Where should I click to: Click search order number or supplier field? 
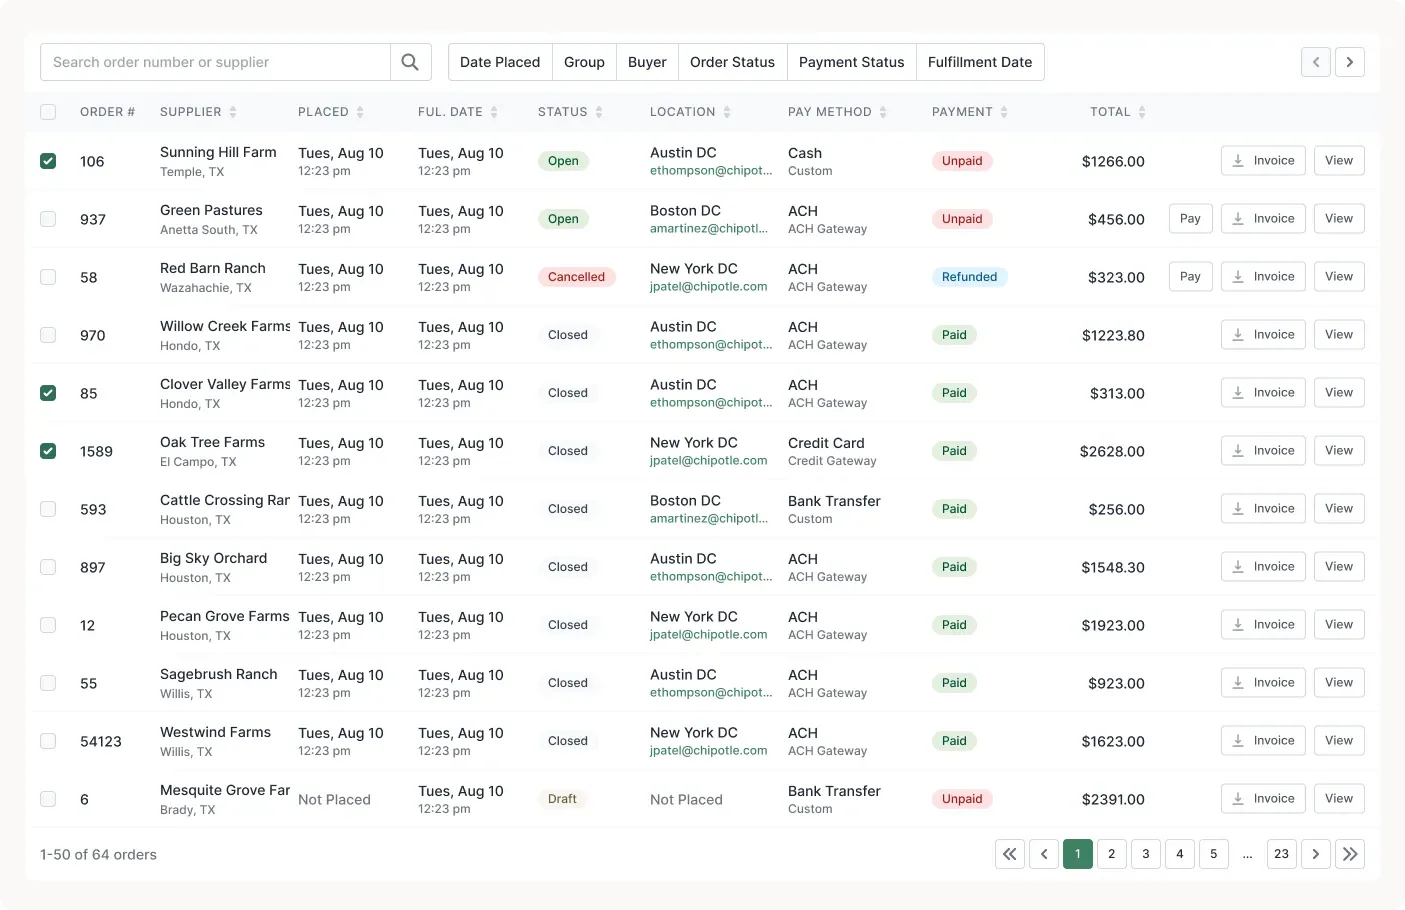[215, 62]
